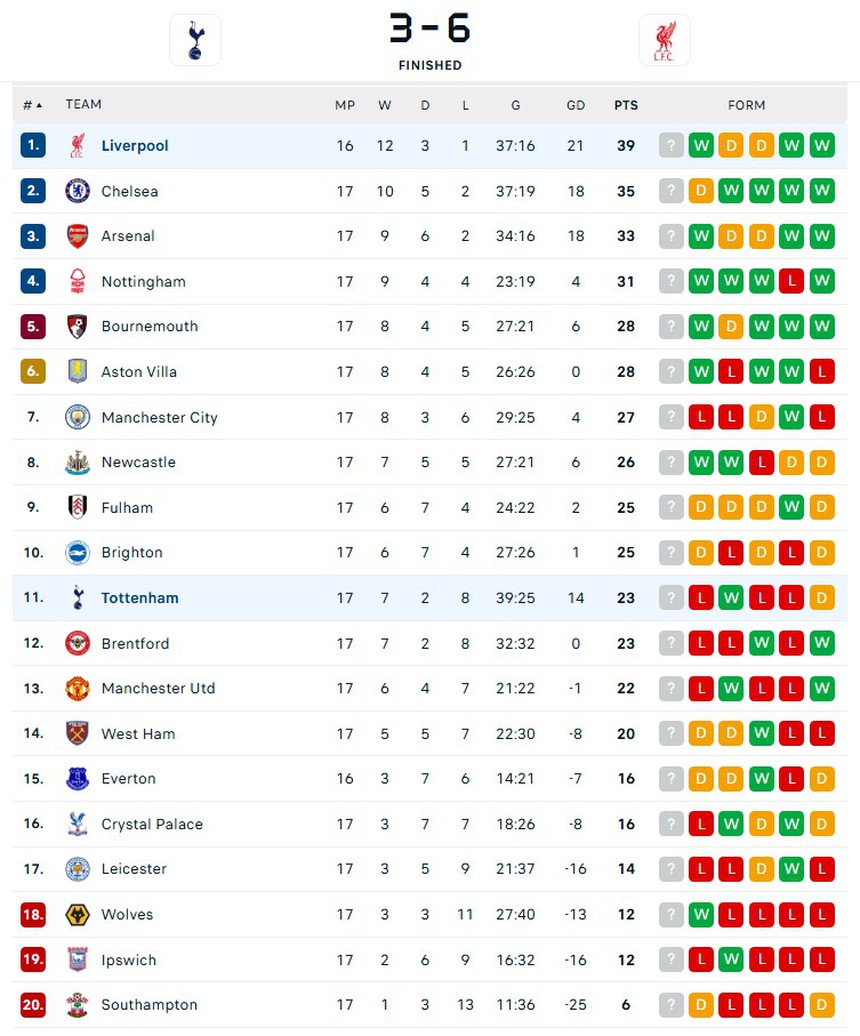
Task: Click the Liverpool club crest
Action: pos(78,145)
